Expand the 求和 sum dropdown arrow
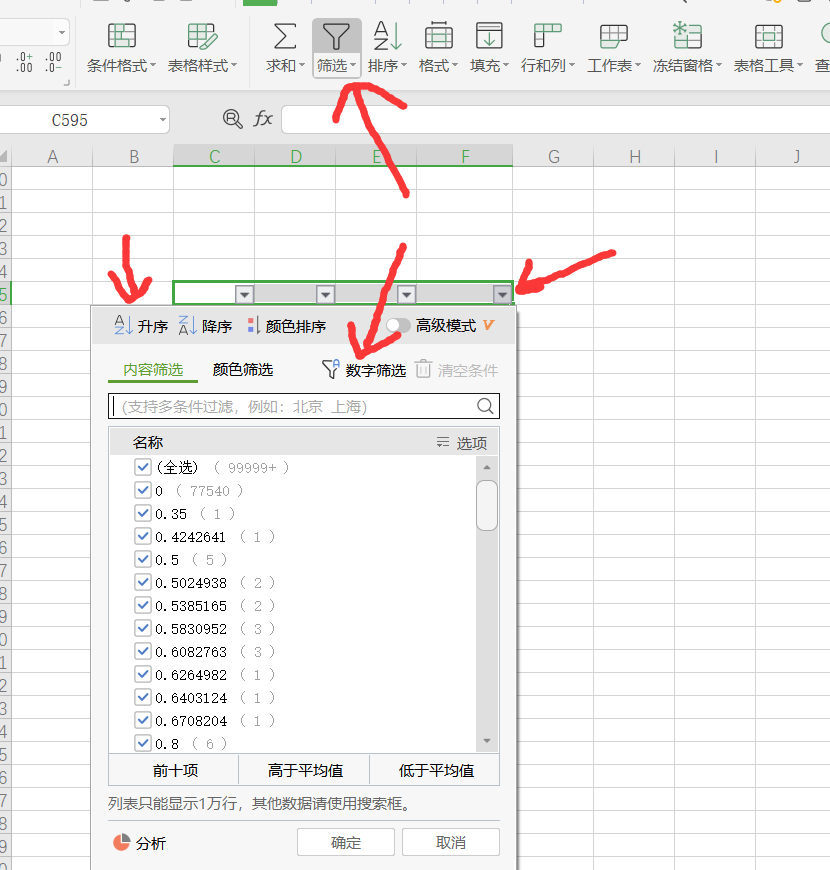 point(302,65)
